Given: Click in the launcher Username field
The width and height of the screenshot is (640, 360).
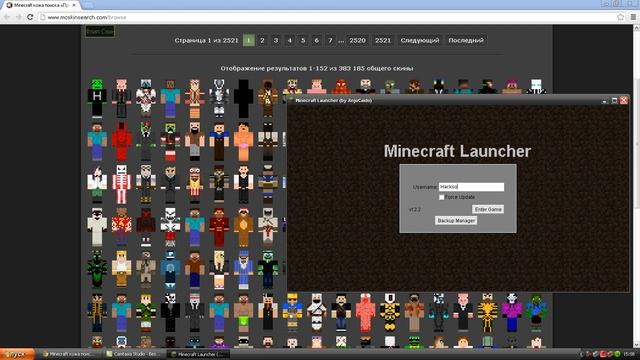Looking at the screenshot, I should pos(471,187).
